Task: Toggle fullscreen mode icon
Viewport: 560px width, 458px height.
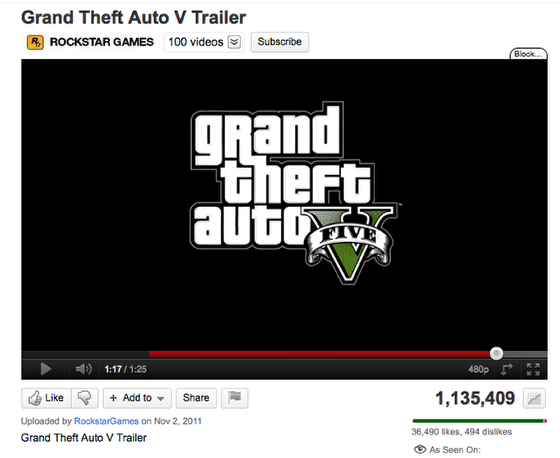Action: [x=533, y=369]
